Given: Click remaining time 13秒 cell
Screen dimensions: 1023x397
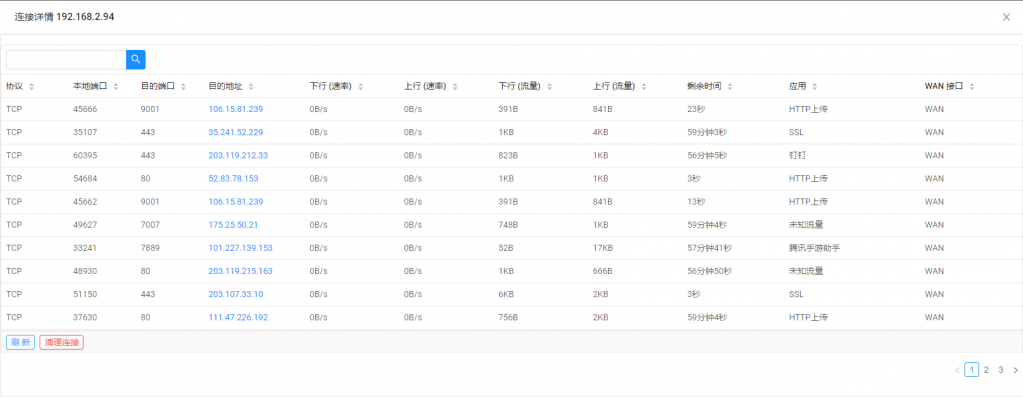Looking at the screenshot, I should [696, 201].
